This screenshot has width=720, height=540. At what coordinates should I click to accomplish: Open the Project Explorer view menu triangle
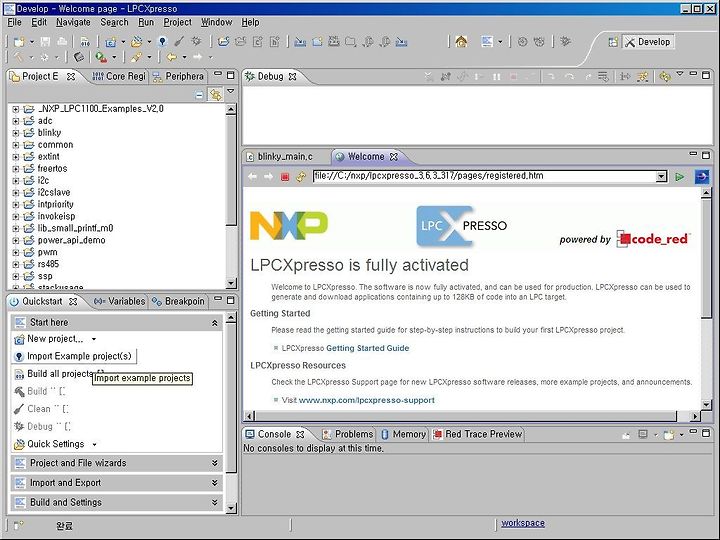[231, 91]
